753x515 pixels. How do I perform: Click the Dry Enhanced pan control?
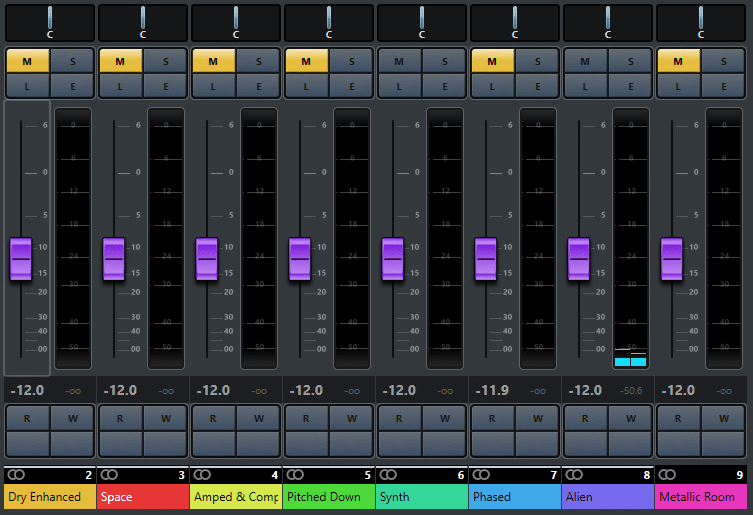click(50, 23)
